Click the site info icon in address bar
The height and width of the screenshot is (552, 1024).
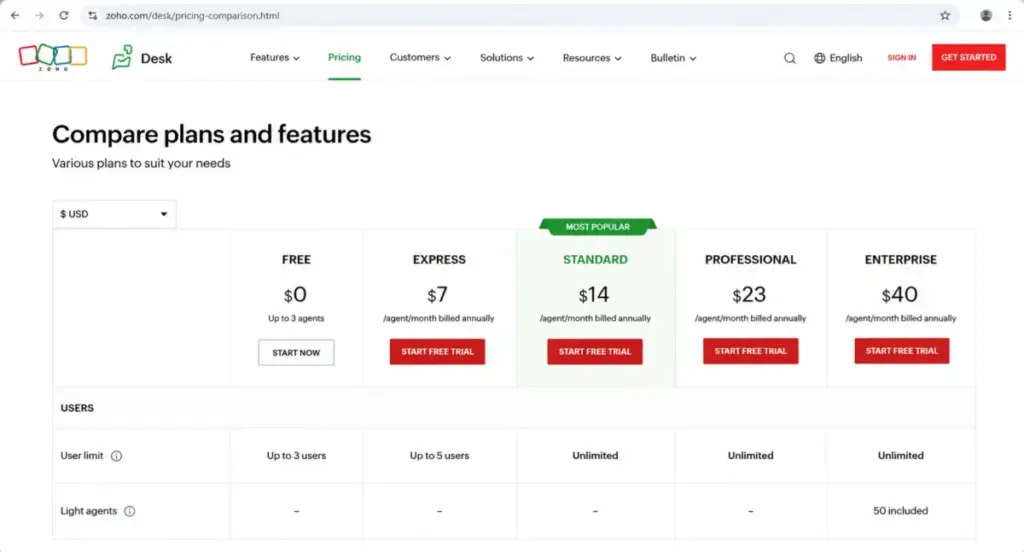coord(93,15)
